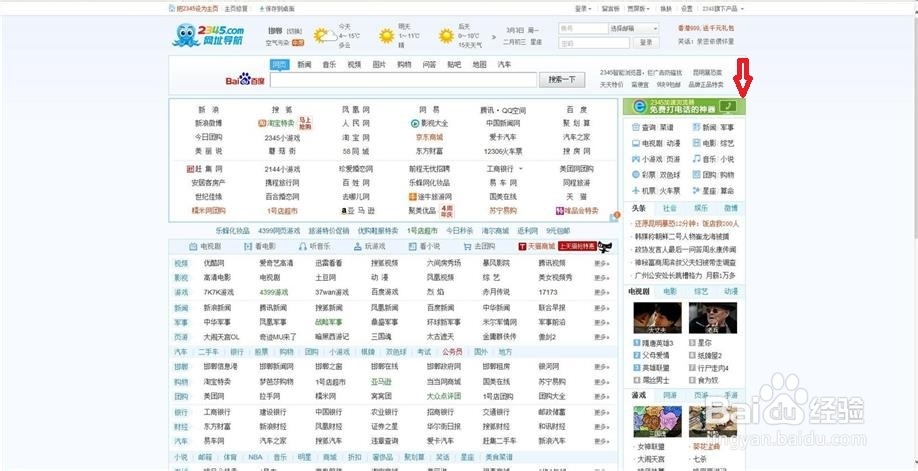Open the 优酷网 link

[x=214, y=264]
